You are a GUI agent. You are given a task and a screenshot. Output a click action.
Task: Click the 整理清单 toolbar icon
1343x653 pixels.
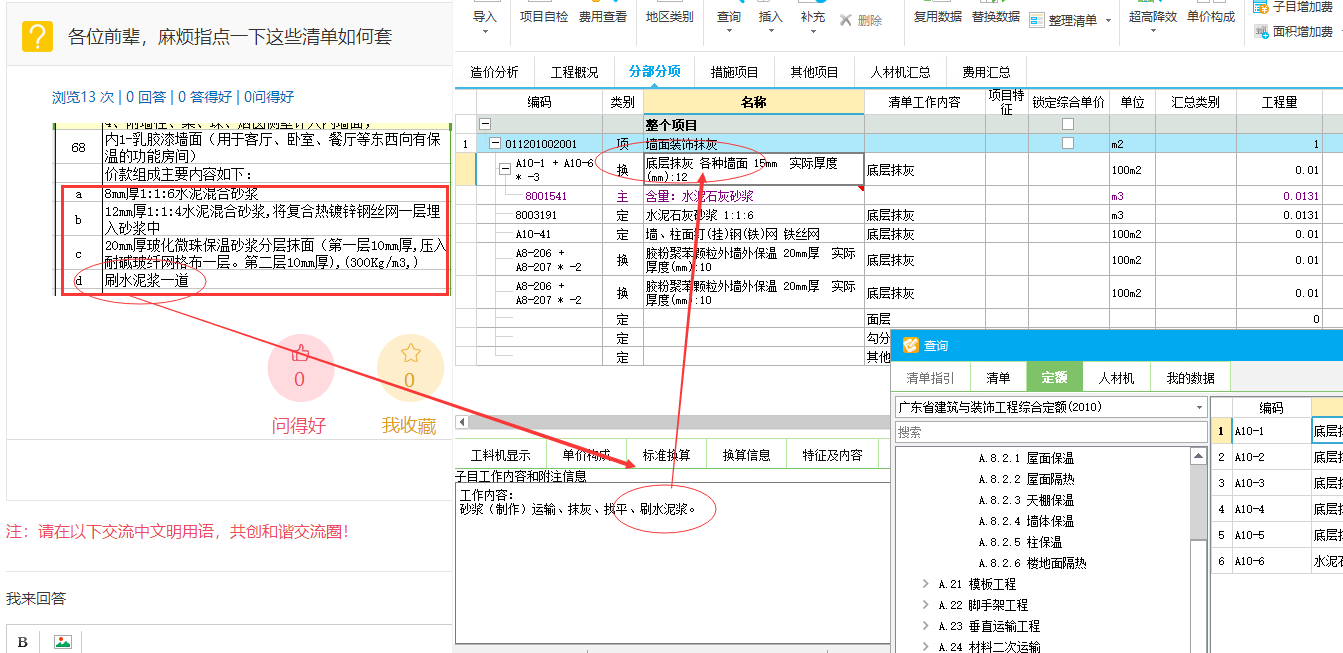click(x=1036, y=20)
